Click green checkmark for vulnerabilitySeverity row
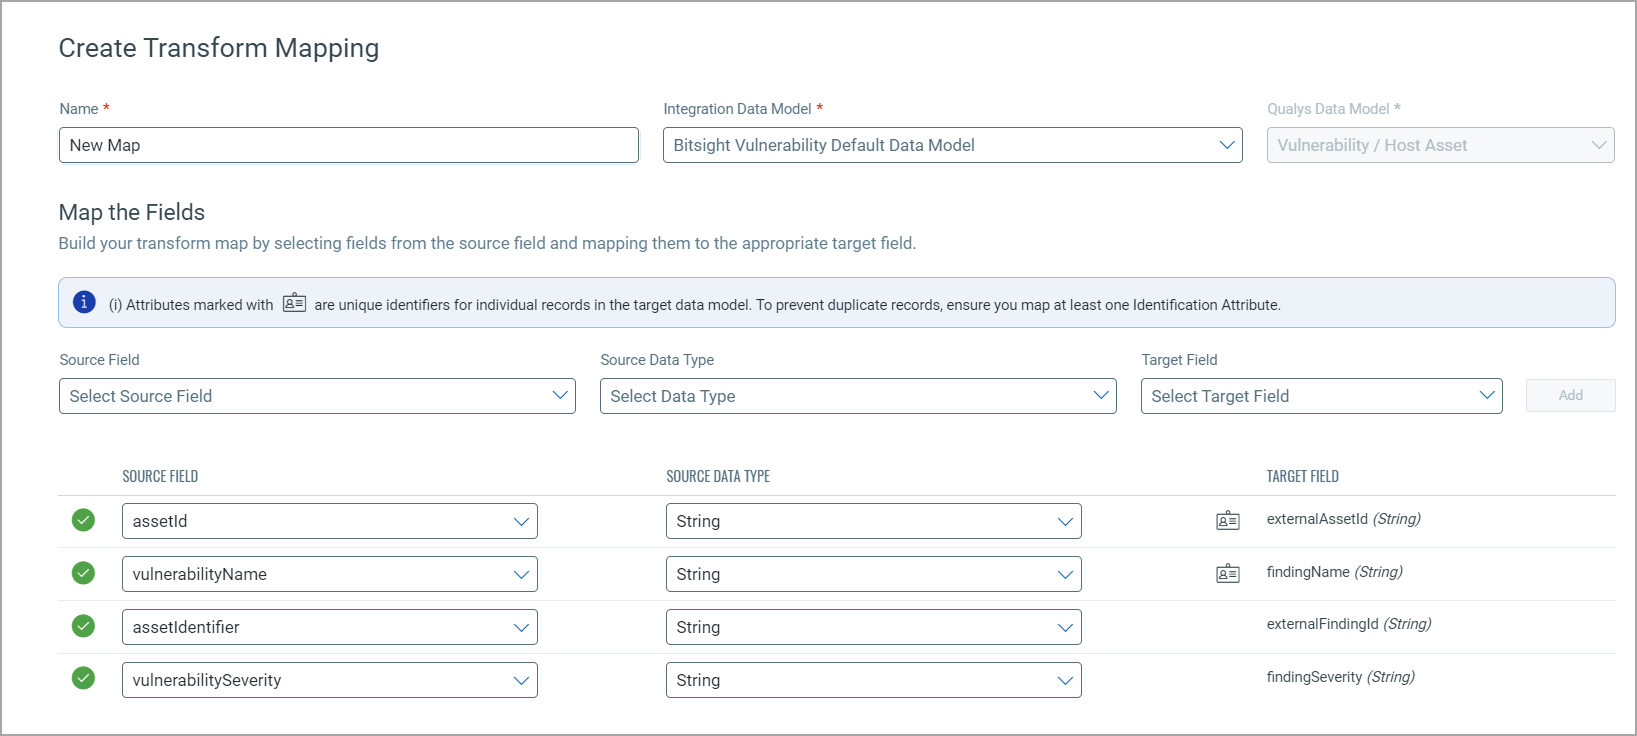 (x=84, y=679)
